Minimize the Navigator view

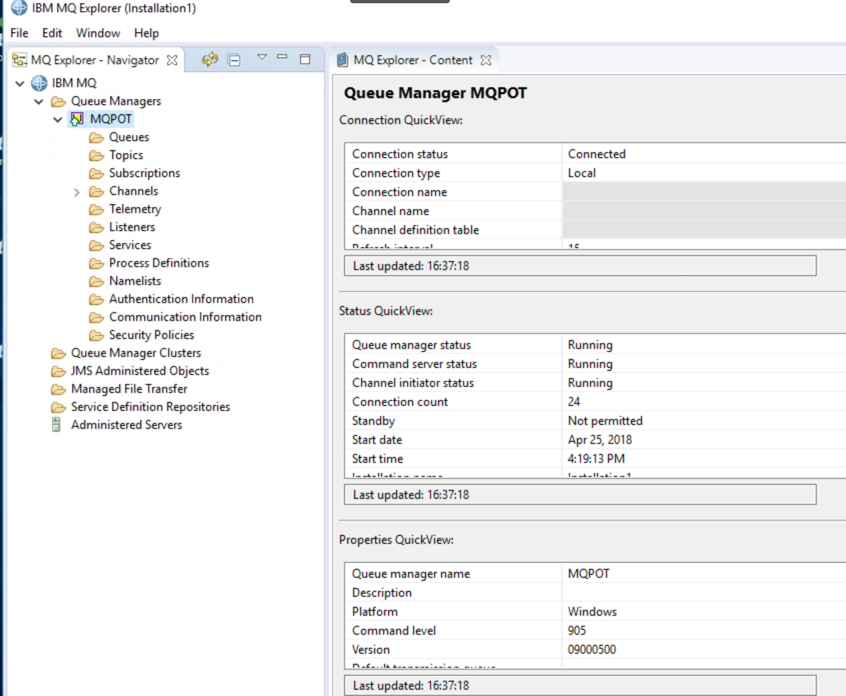pyautogui.click(x=282, y=57)
